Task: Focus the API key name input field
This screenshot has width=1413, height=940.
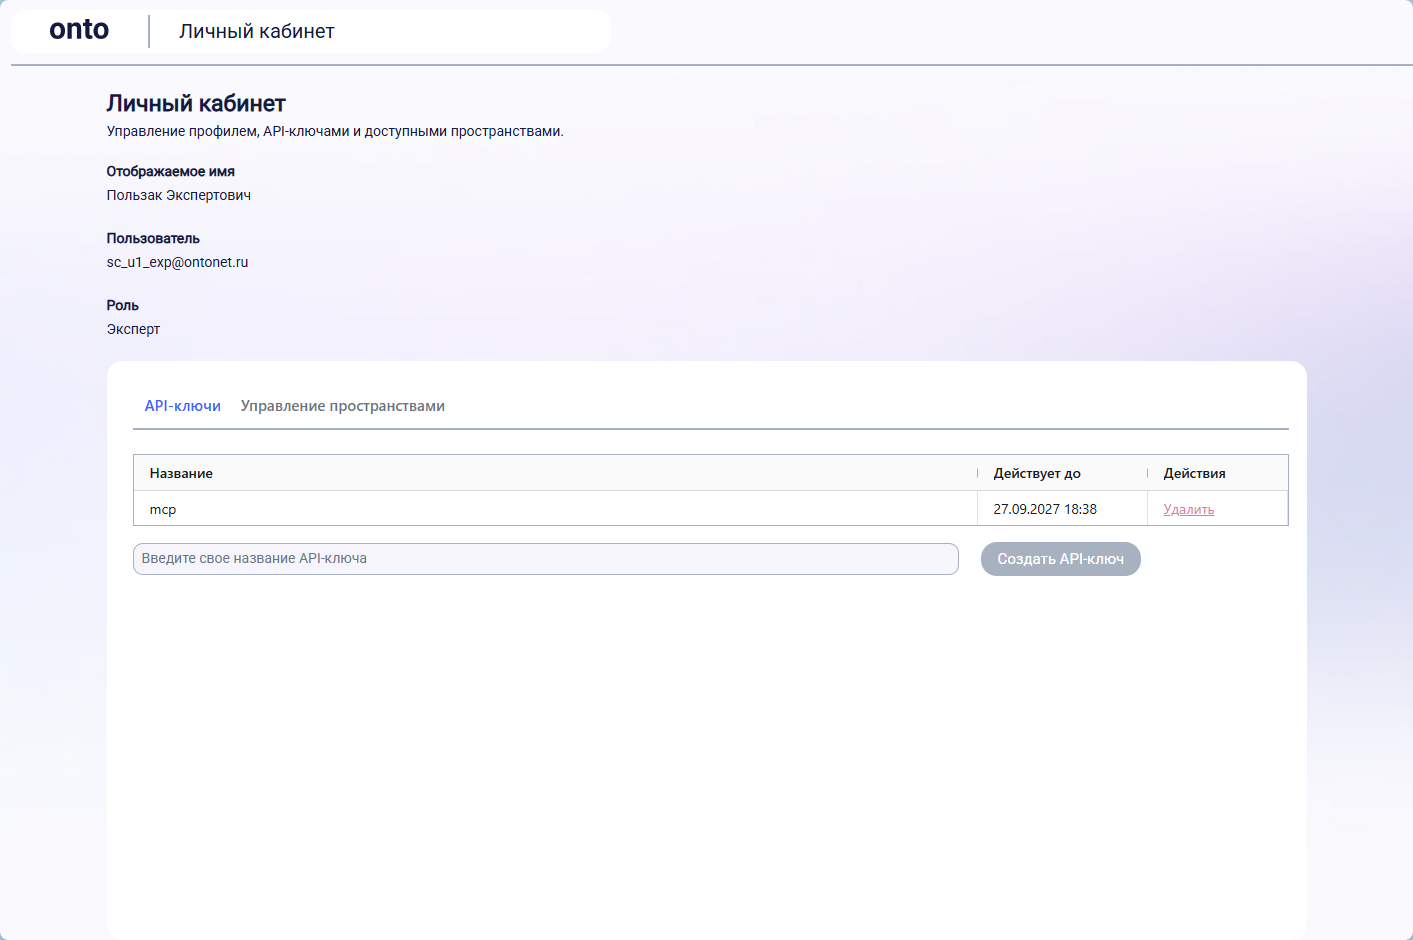Action: pyautogui.click(x=546, y=559)
